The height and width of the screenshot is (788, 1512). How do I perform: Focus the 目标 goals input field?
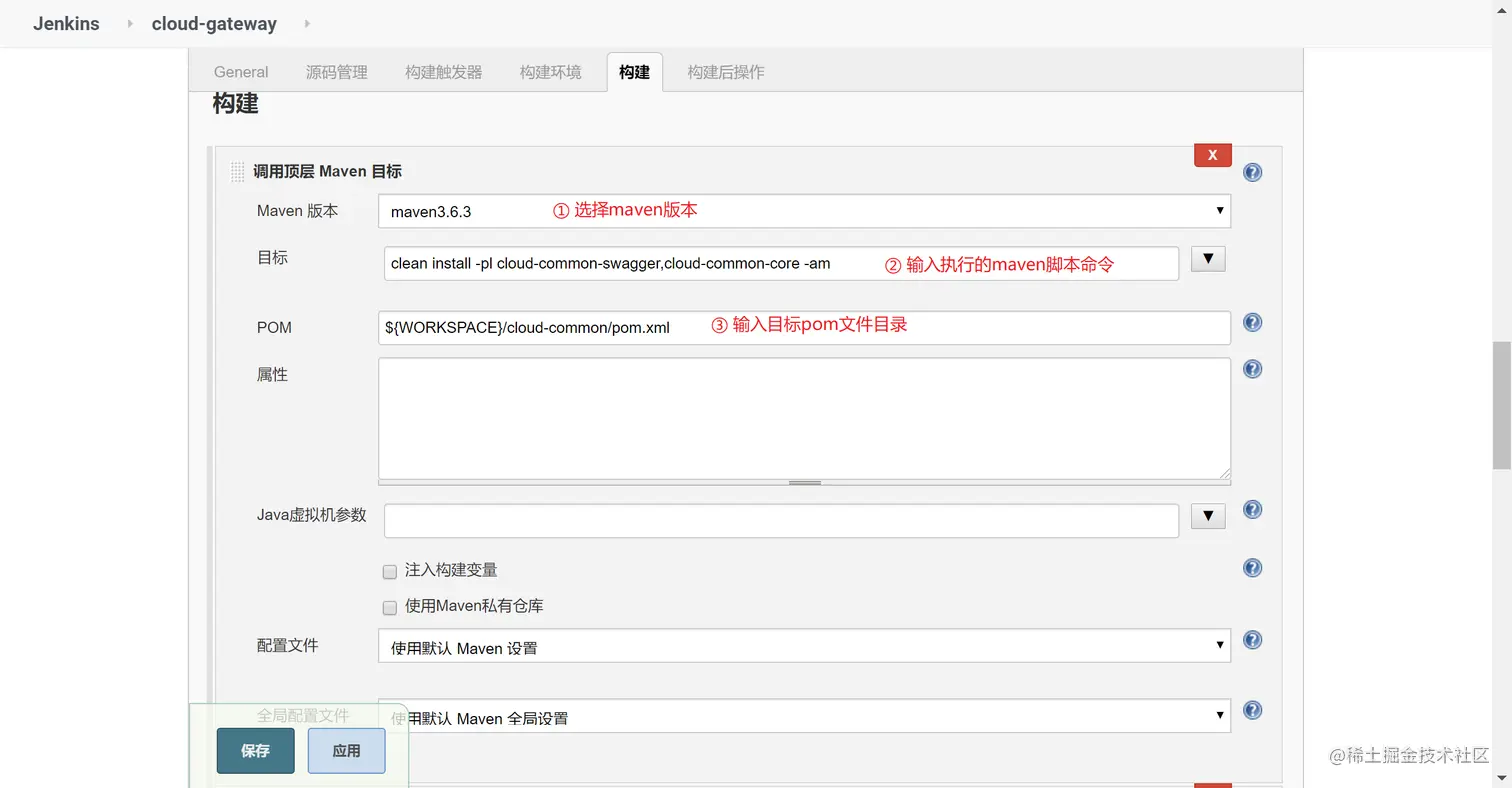pyautogui.click(x=781, y=264)
